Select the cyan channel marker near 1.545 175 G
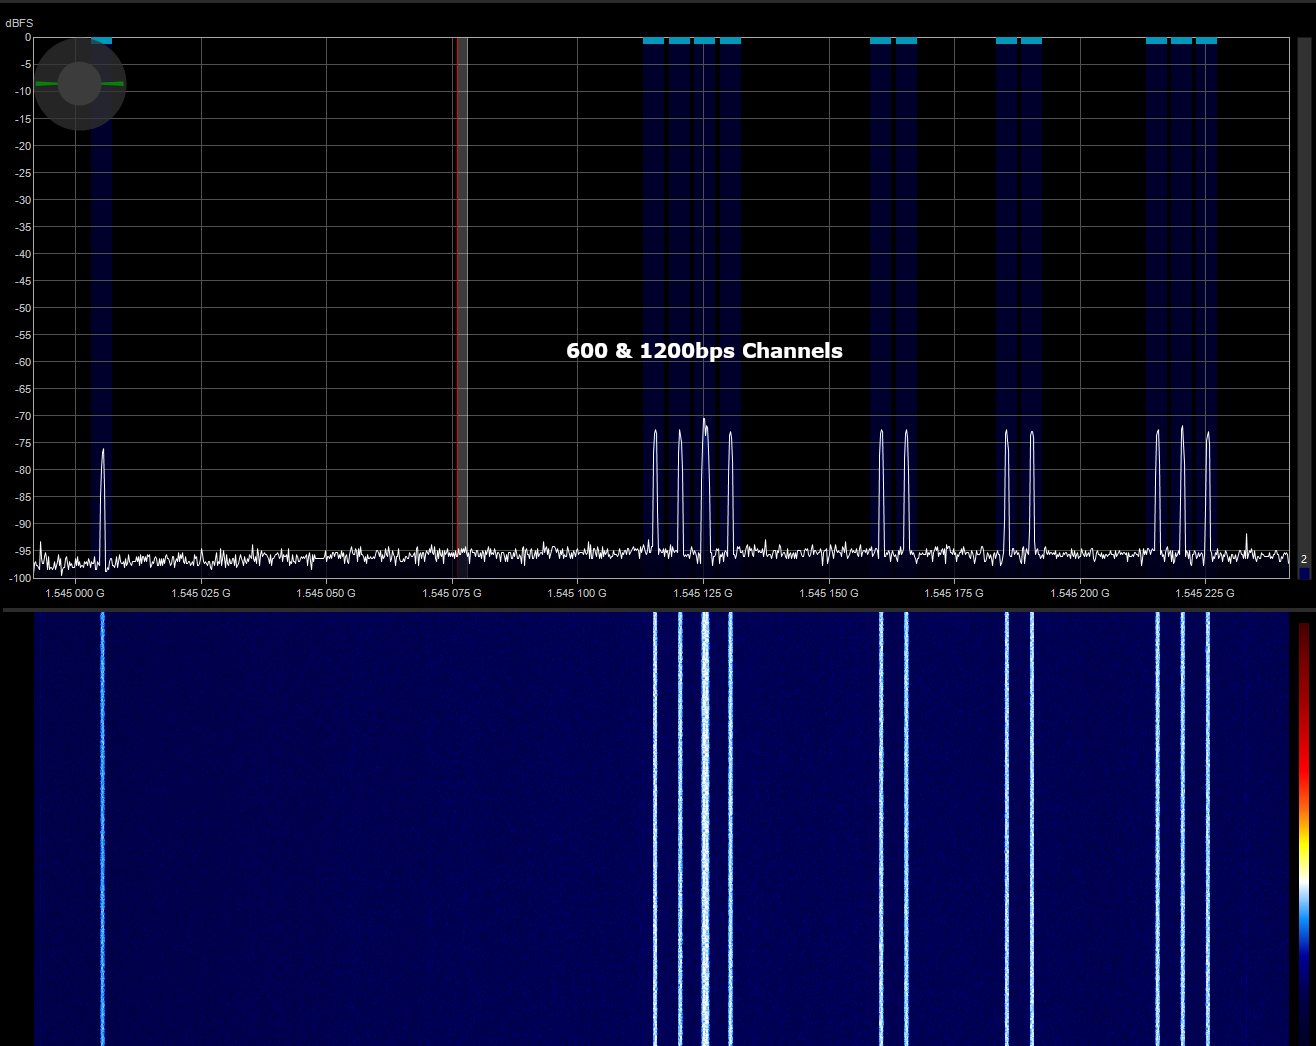The width and height of the screenshot is (1316, 1046). click(x=1006, y=39)
